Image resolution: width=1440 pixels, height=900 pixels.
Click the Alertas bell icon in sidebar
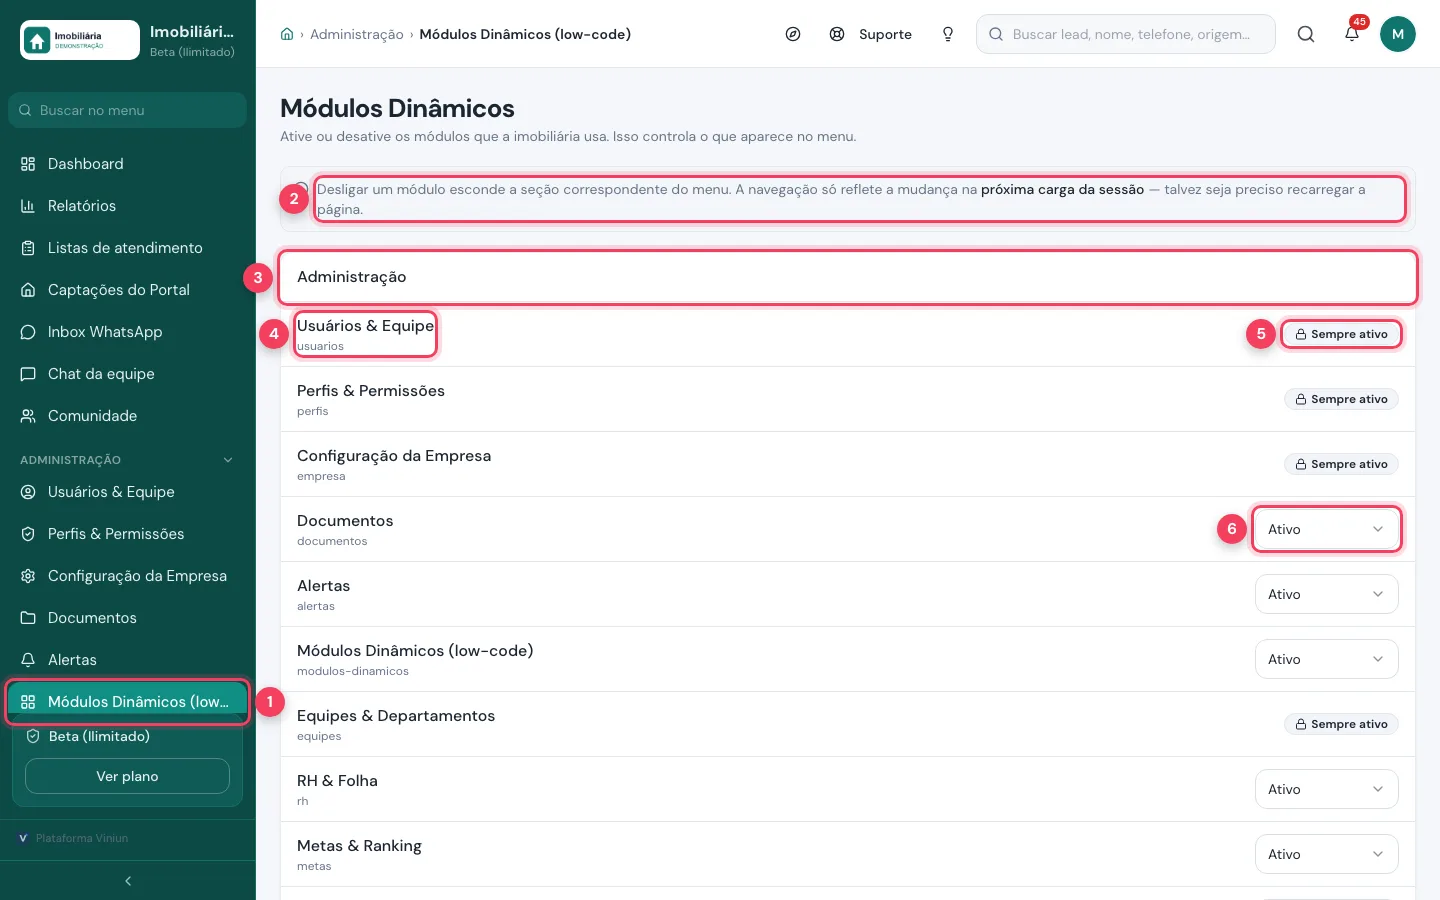point(28,660)
